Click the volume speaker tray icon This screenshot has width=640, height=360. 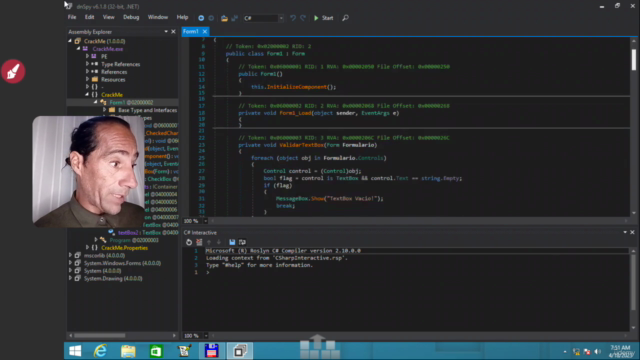[x=598, y=351]
